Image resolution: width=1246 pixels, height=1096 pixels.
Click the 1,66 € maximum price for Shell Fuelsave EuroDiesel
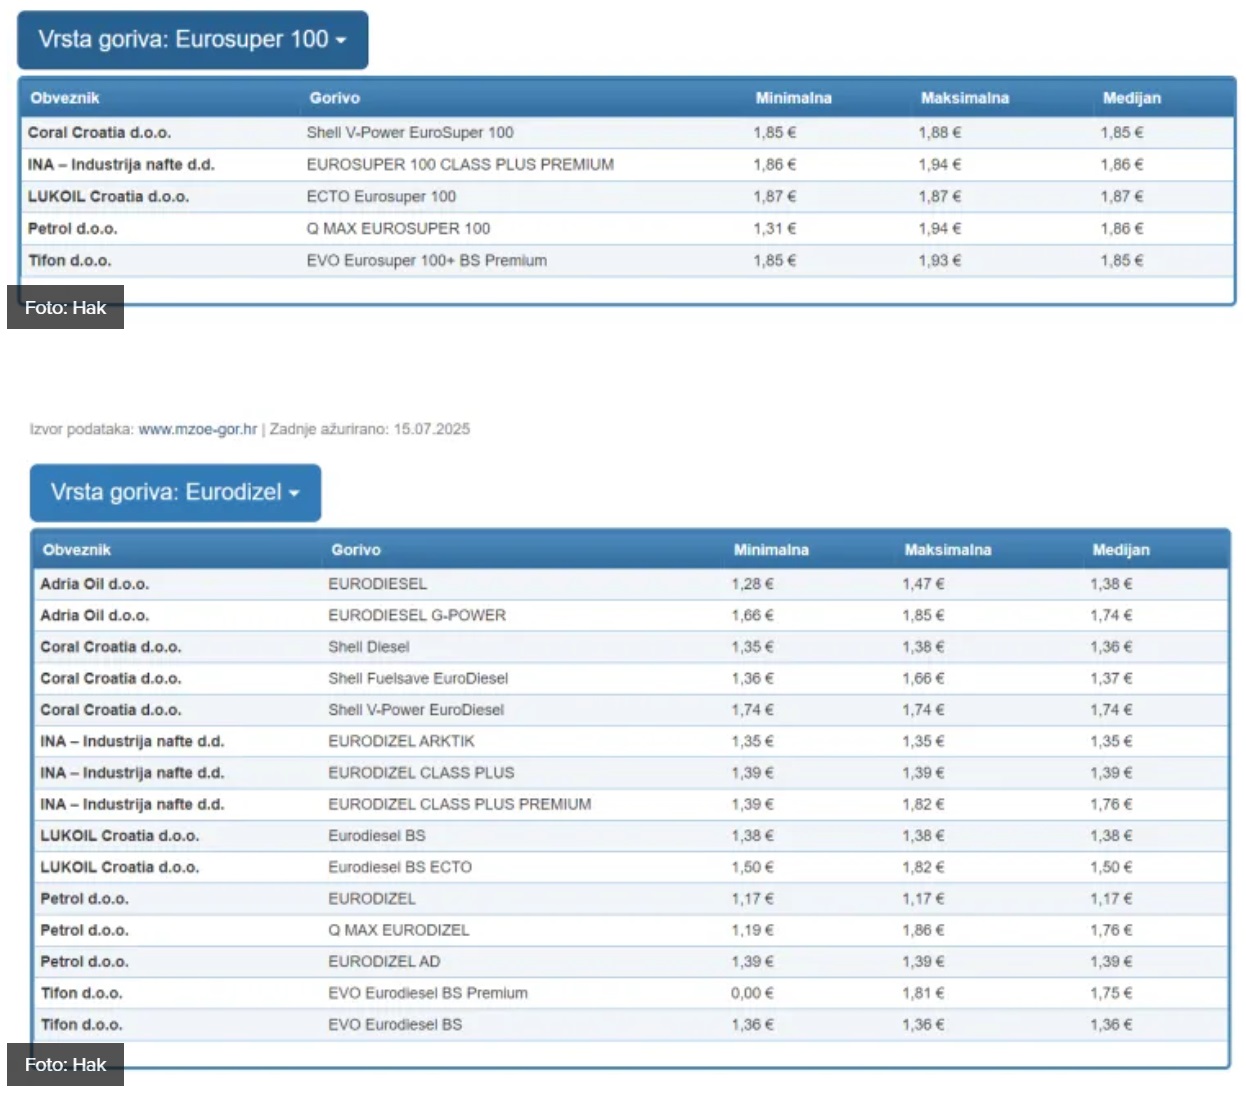coord(923,678)
